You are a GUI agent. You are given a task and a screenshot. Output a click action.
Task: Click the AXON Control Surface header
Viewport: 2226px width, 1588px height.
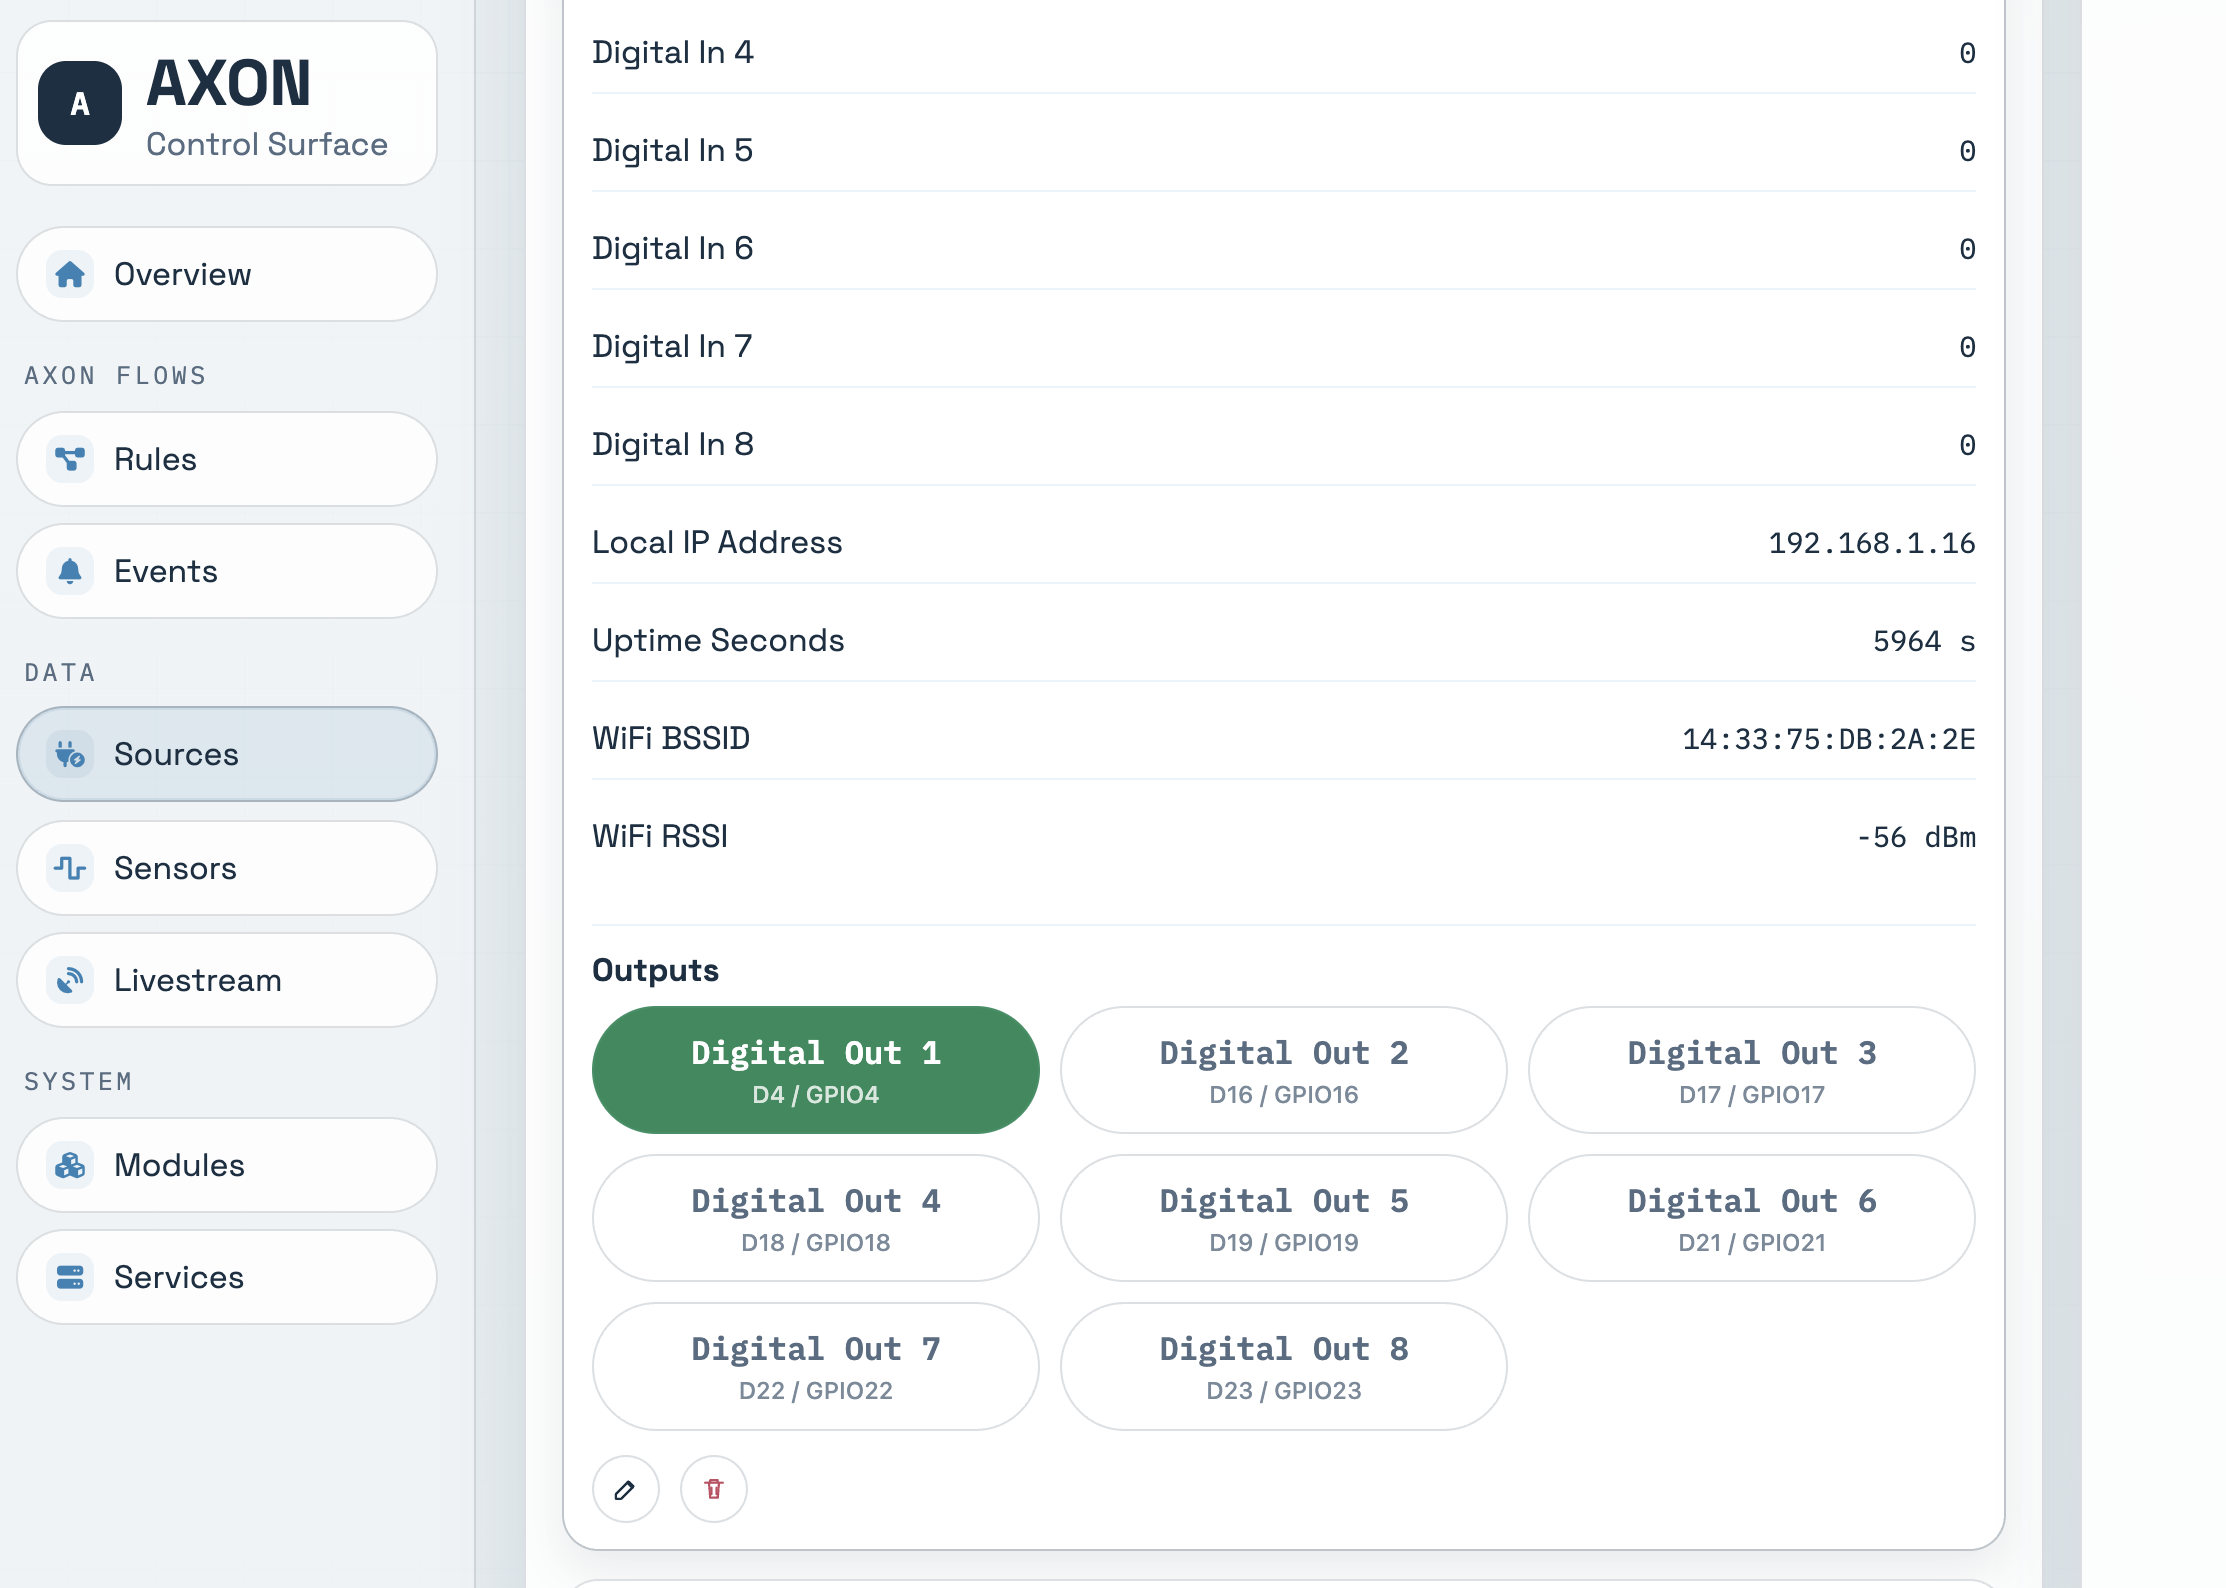pyautogui.click(x=227, y=103)
